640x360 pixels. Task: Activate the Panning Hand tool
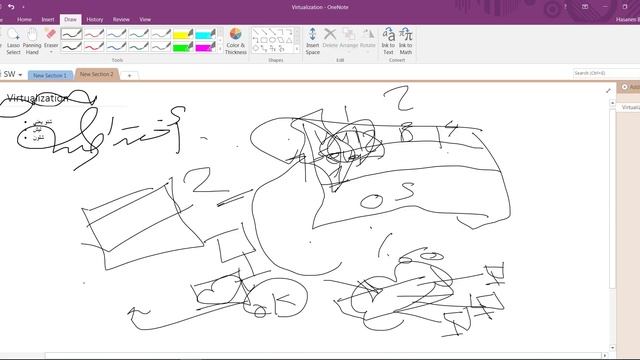32,41
